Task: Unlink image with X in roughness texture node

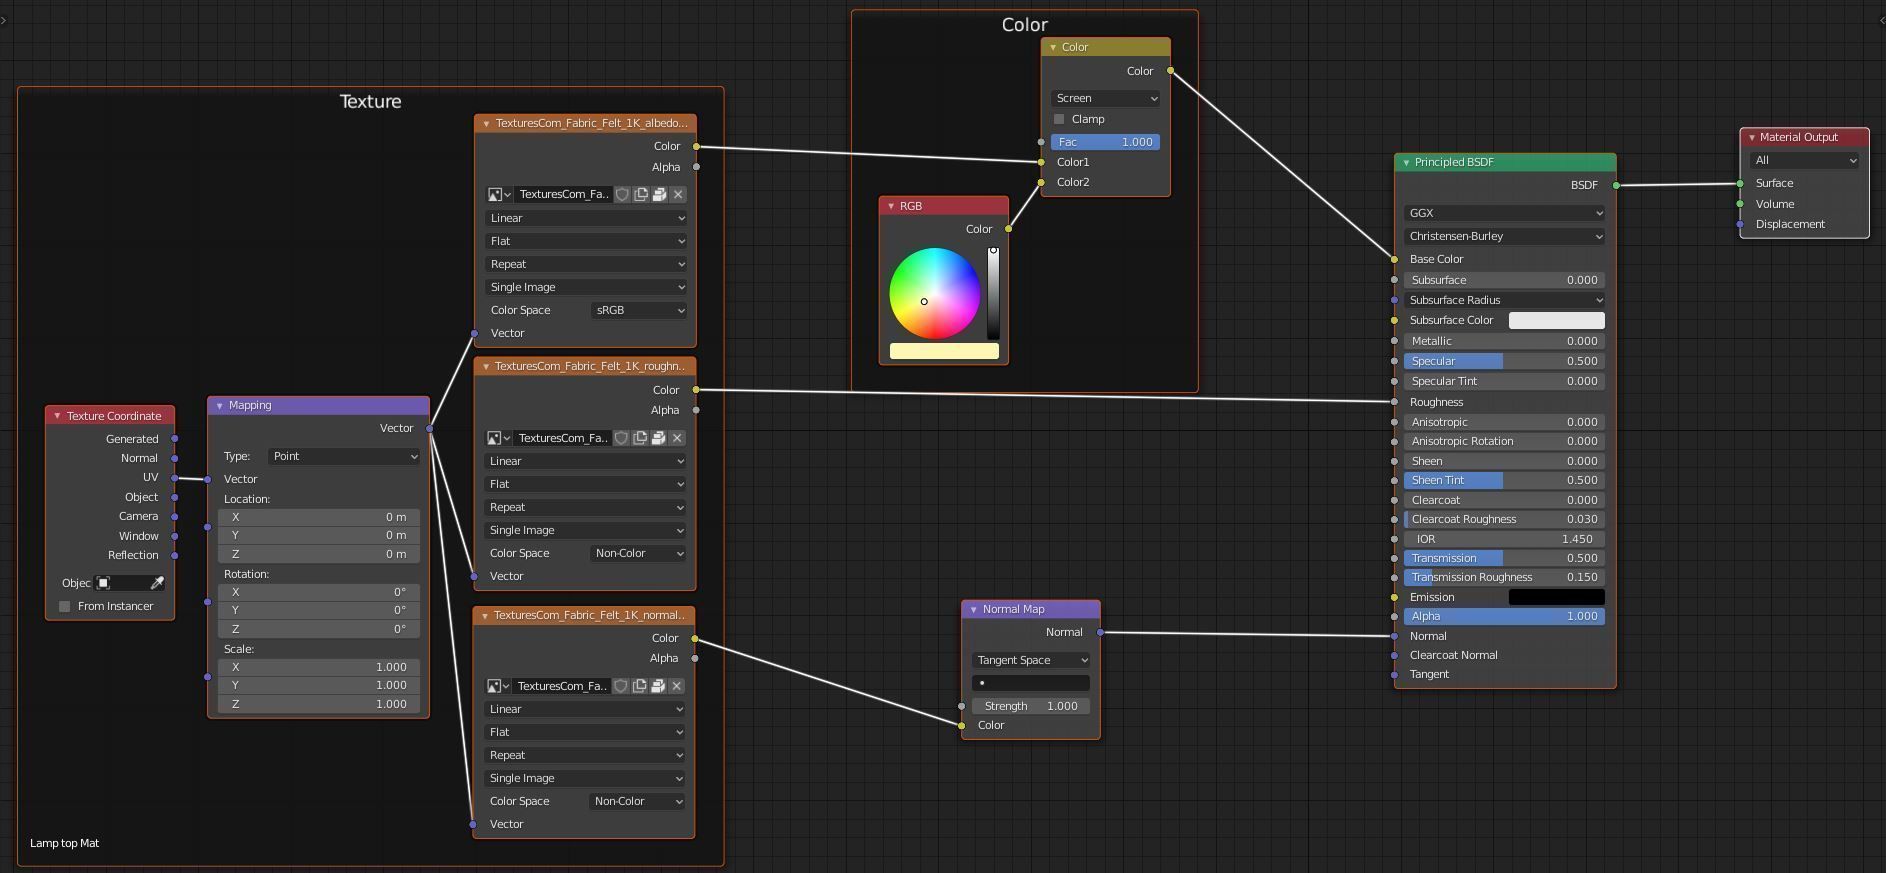Action: pyautogui.click(x=677, y=438)
